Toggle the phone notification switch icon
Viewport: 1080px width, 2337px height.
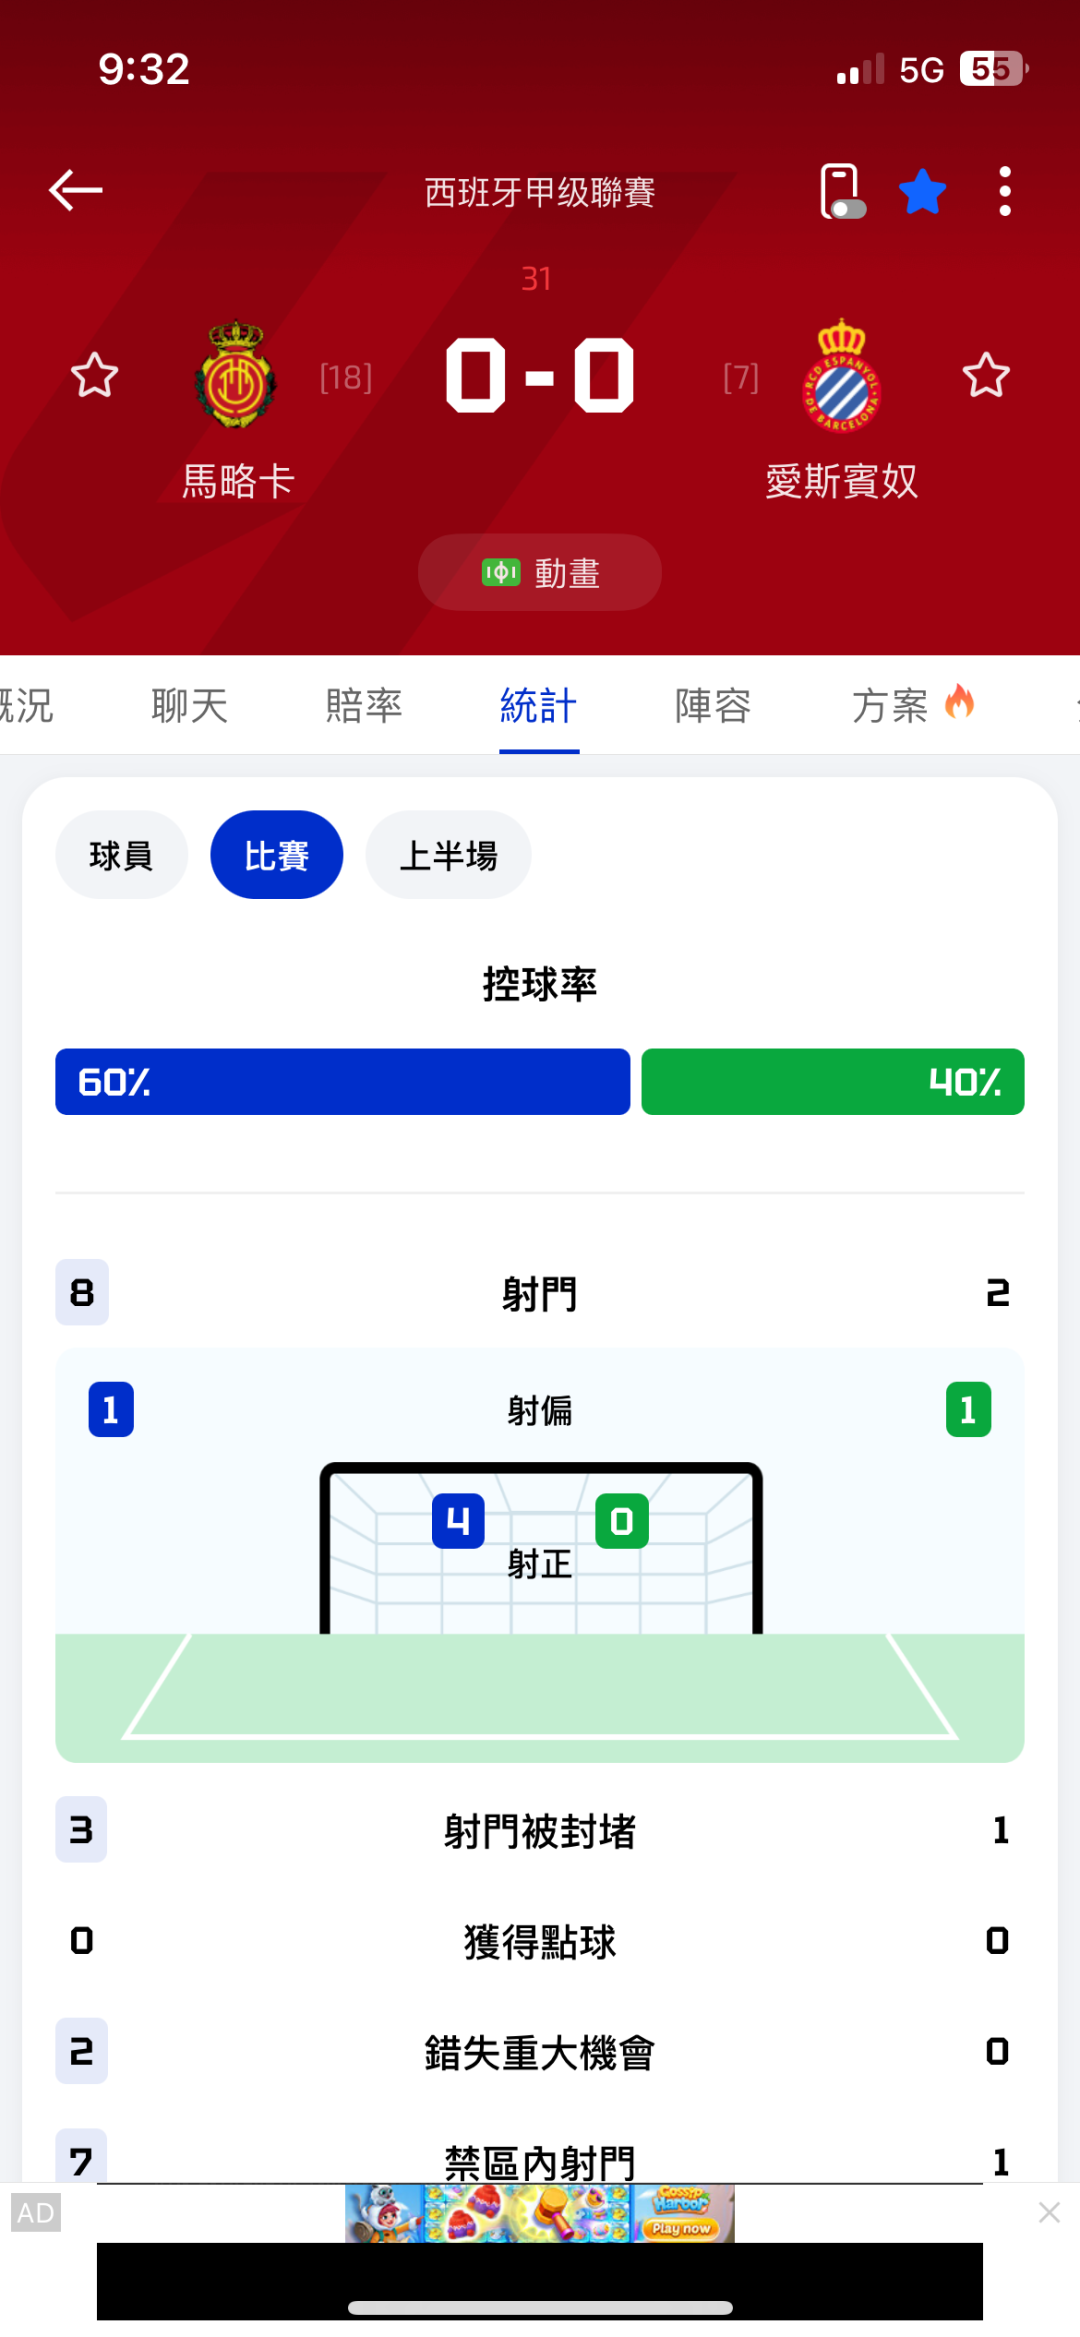(841, 191)
